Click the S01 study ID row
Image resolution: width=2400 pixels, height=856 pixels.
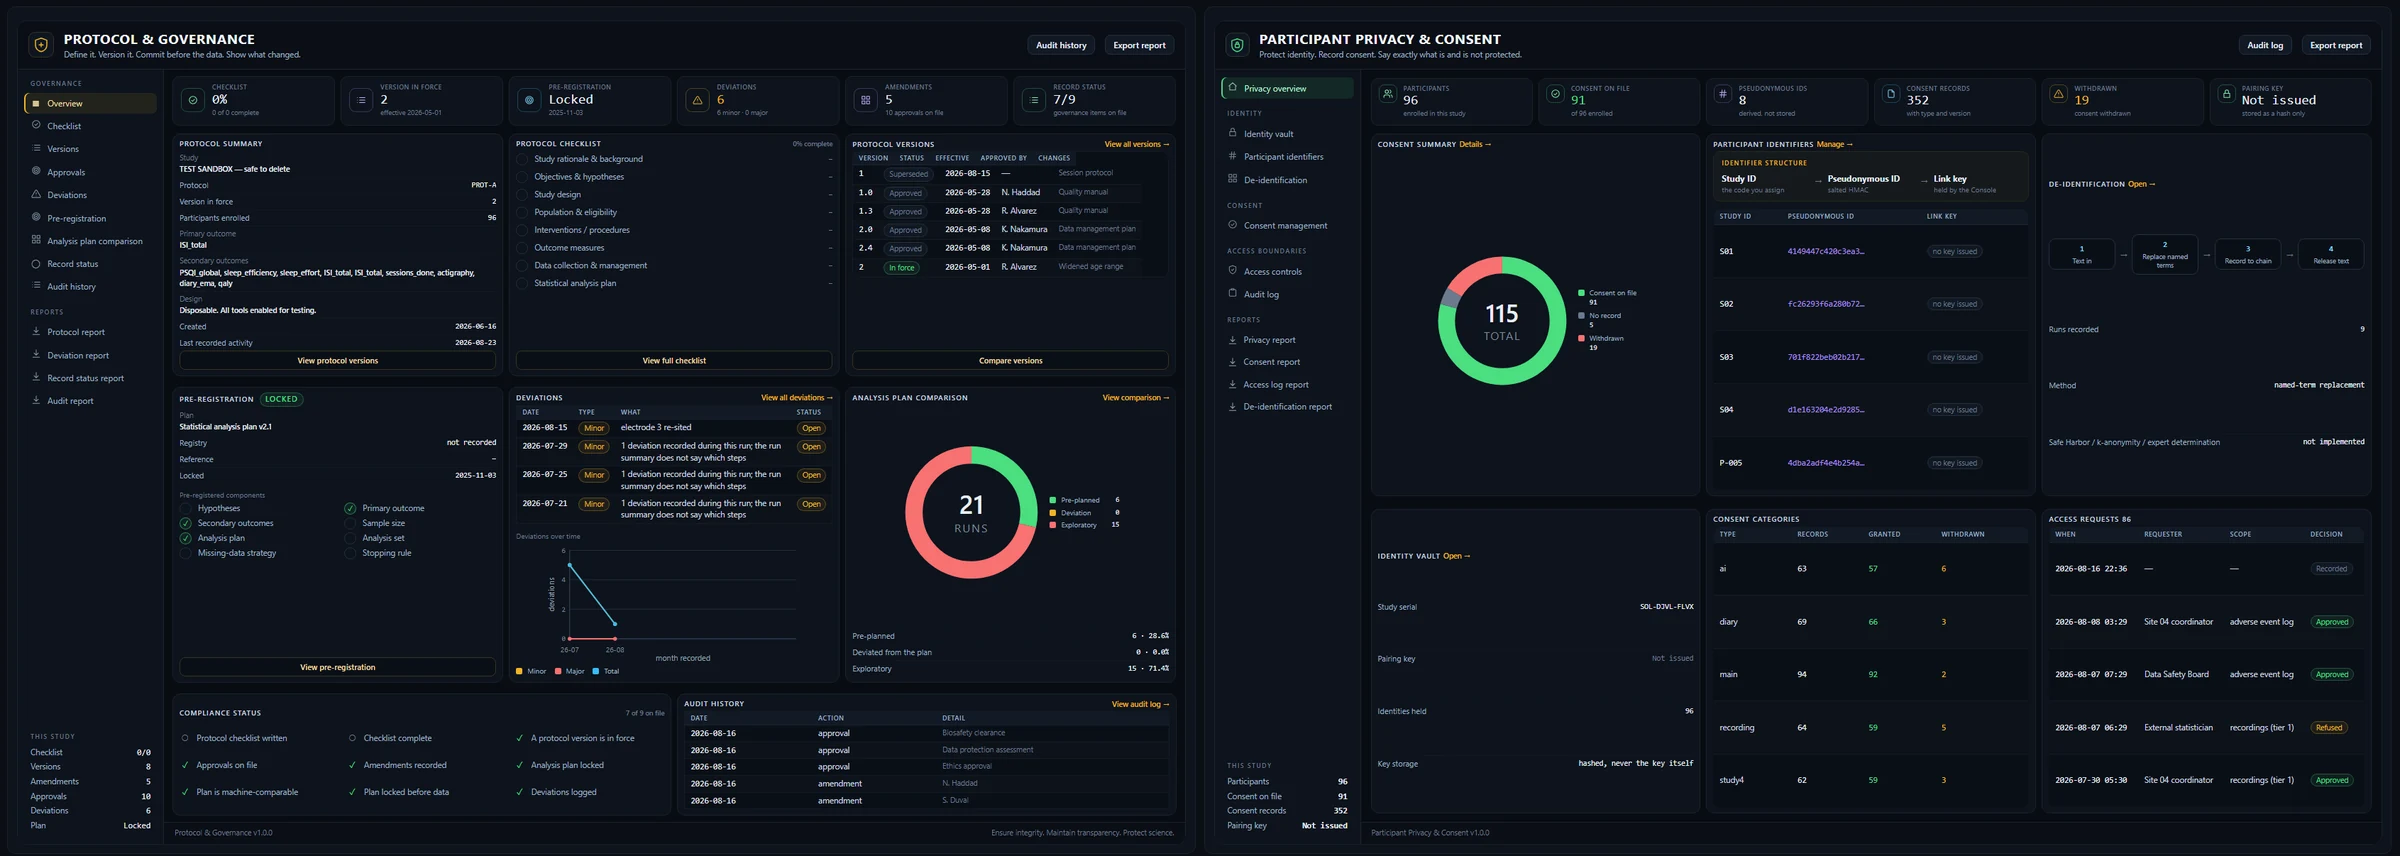pos(1870,251)
